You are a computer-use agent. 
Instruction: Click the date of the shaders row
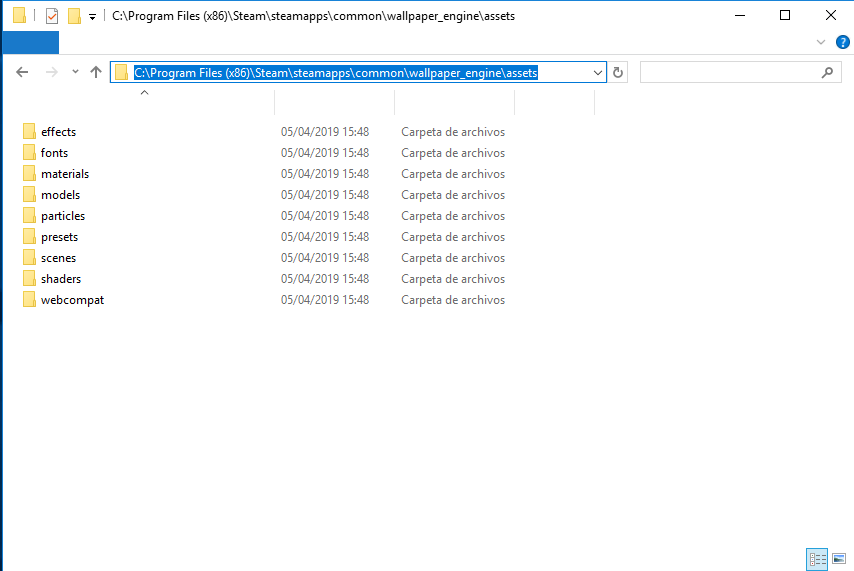pyautogui.click(x=325, y=279)
